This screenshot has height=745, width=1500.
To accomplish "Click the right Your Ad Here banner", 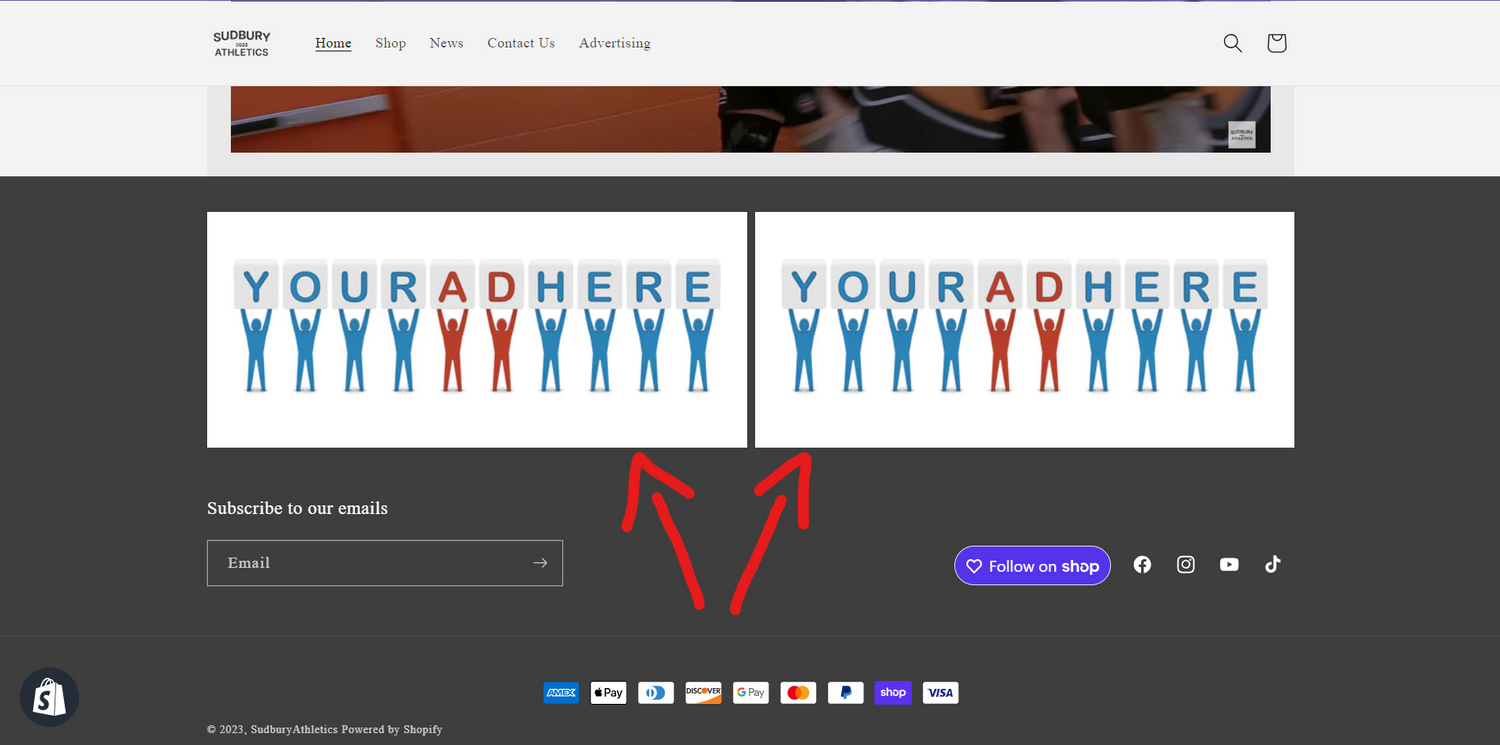I will (x=1024, y=329).
